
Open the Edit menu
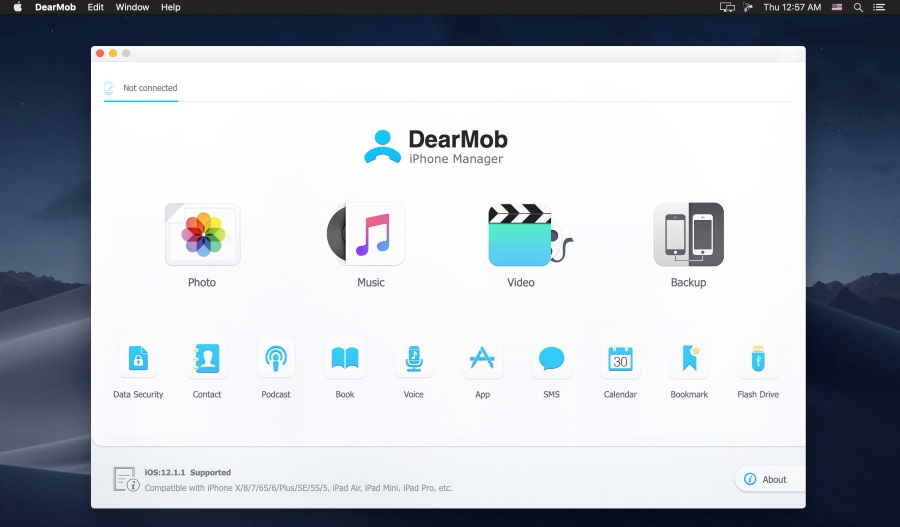[95, 7]
